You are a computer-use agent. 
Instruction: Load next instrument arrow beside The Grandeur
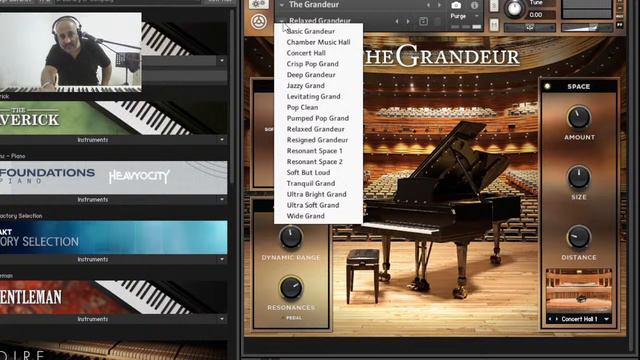coord(439,5)
